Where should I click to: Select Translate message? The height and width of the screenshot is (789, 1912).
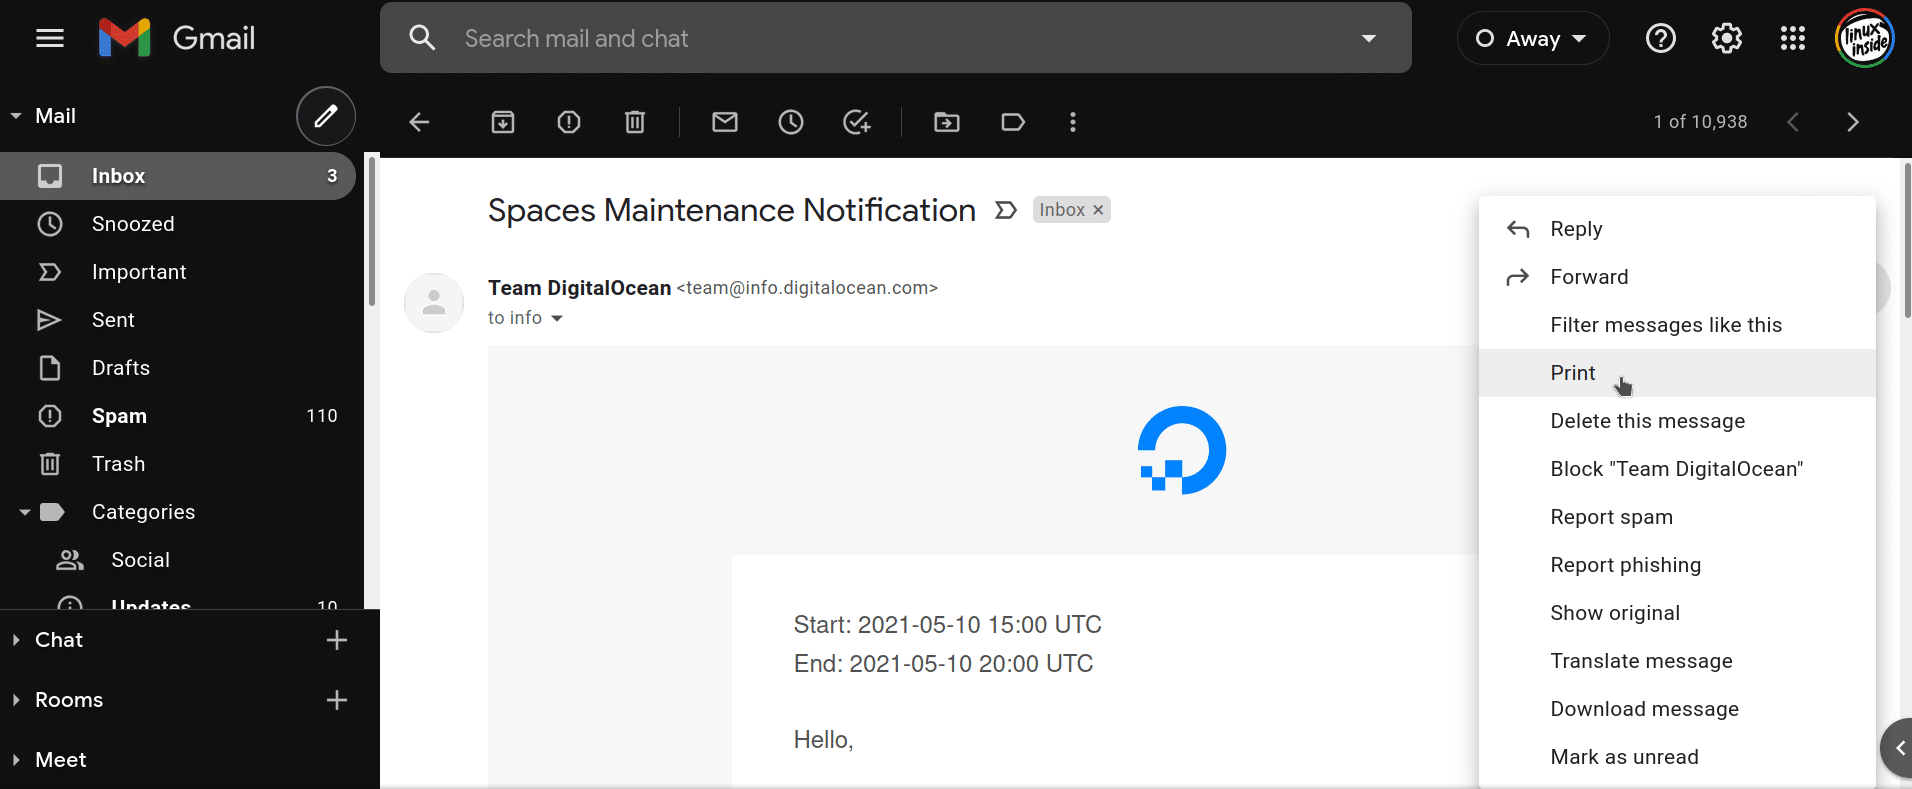1677,661
